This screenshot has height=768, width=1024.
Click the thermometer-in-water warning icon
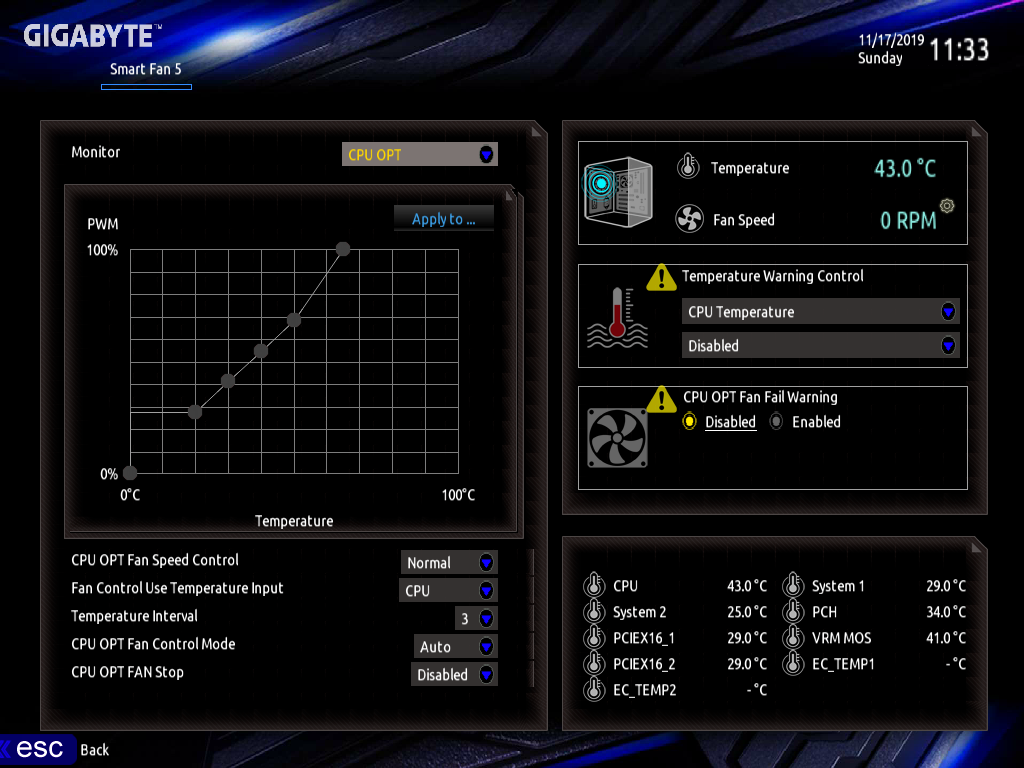[x=617, y=318]
